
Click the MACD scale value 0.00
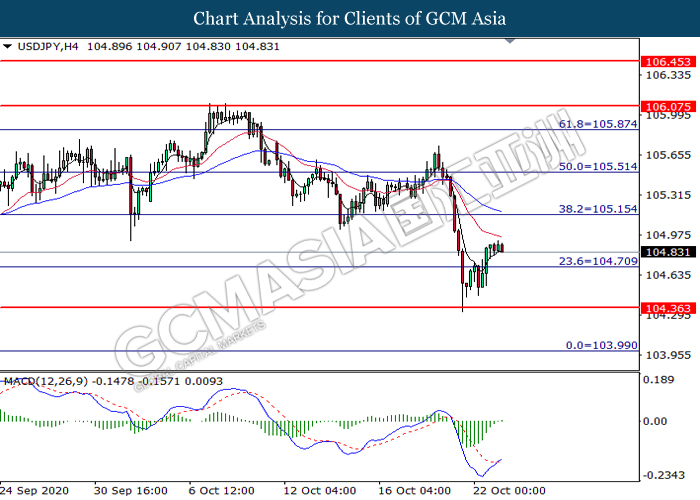coord(655,421)
